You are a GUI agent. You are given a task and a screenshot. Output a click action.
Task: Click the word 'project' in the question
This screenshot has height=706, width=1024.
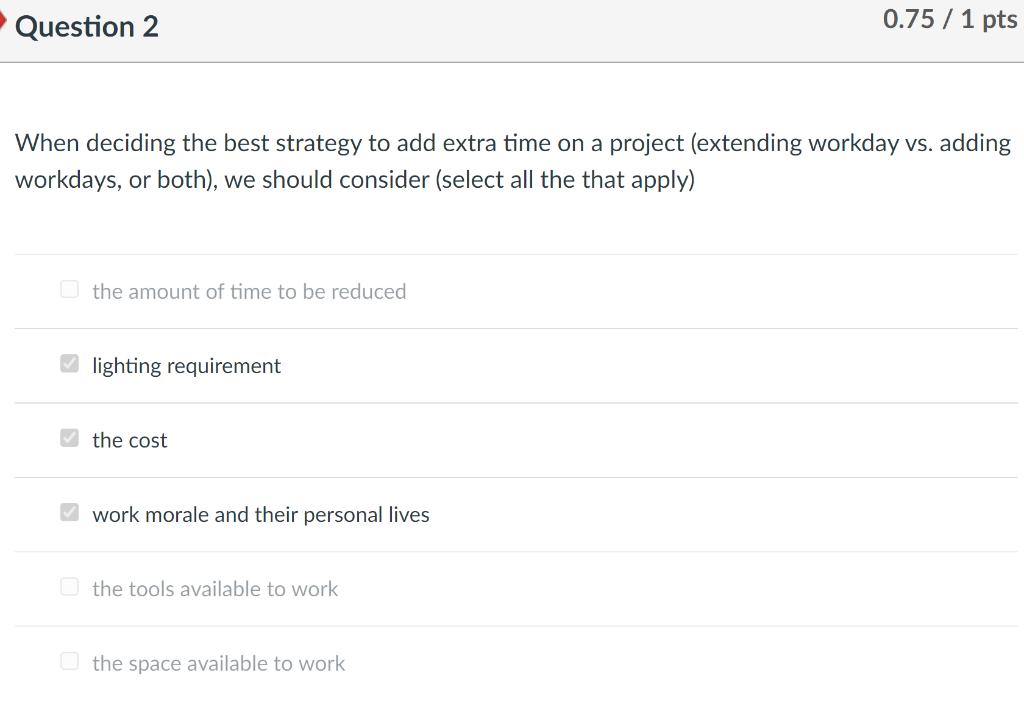[646, 143]
